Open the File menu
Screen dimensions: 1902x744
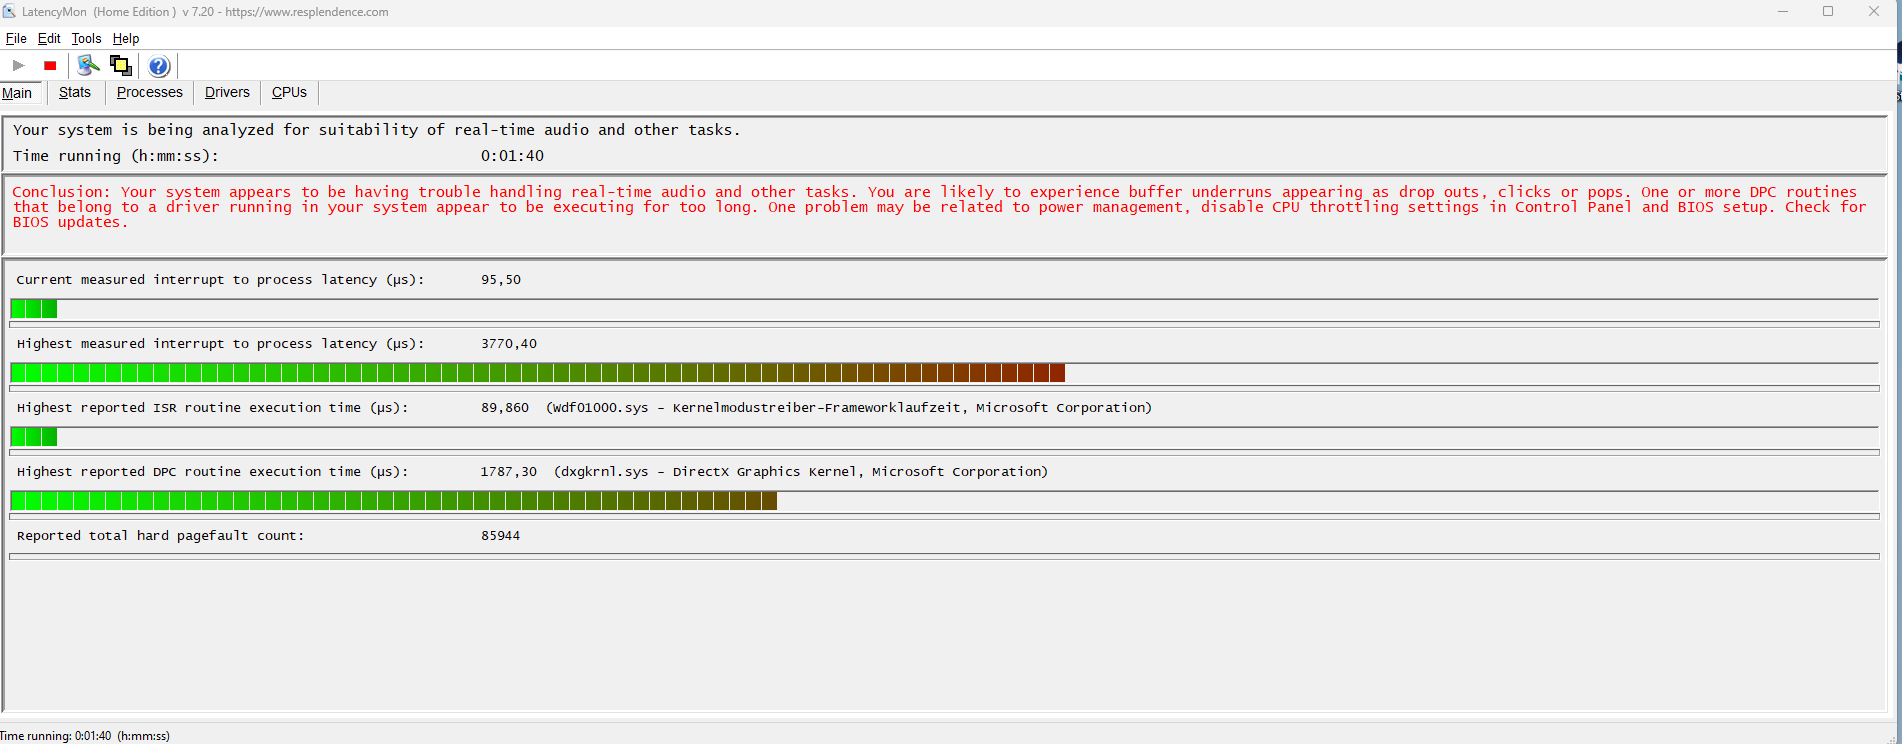pyautogui.click(x=16, y=38)
